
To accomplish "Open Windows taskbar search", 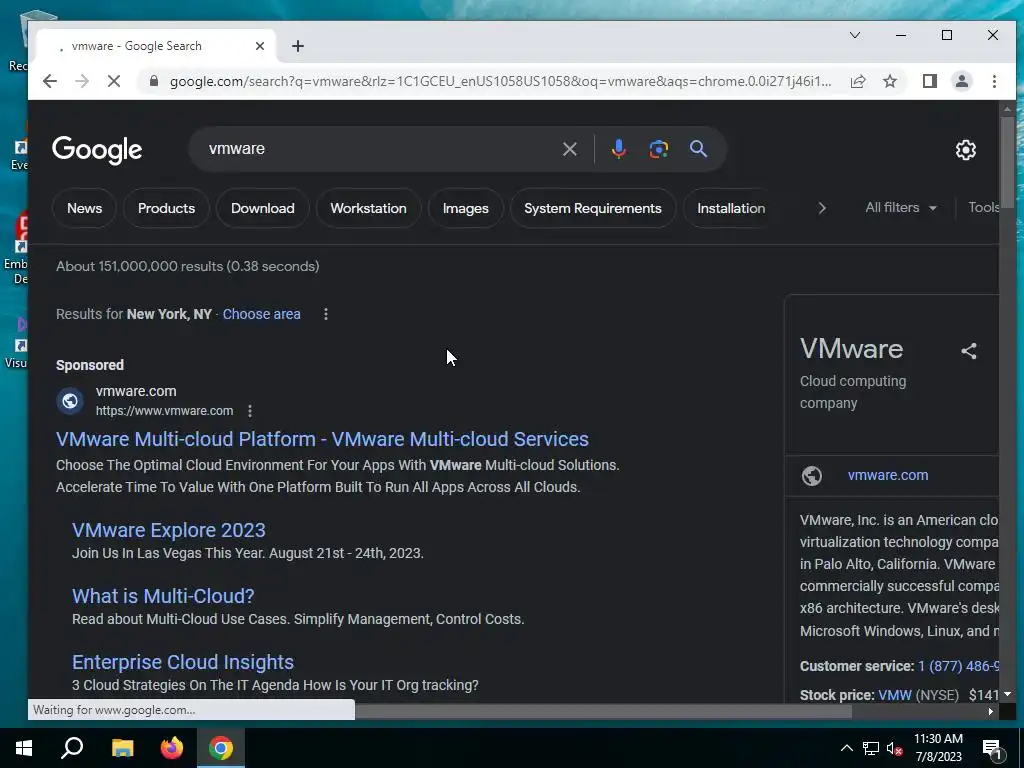I will (x=72, y=748).
